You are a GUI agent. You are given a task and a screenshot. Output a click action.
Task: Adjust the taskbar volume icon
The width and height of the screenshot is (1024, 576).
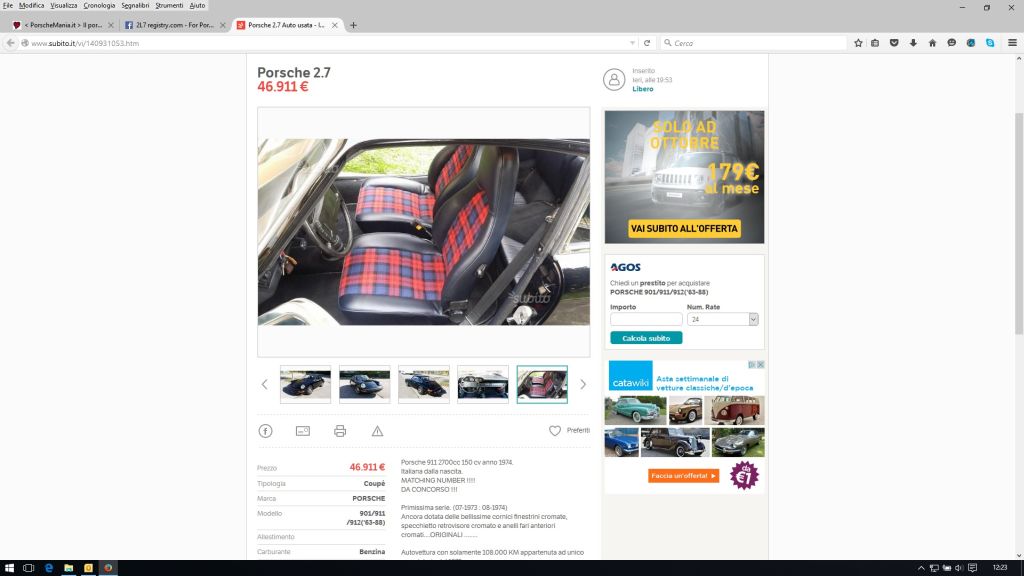959,568
